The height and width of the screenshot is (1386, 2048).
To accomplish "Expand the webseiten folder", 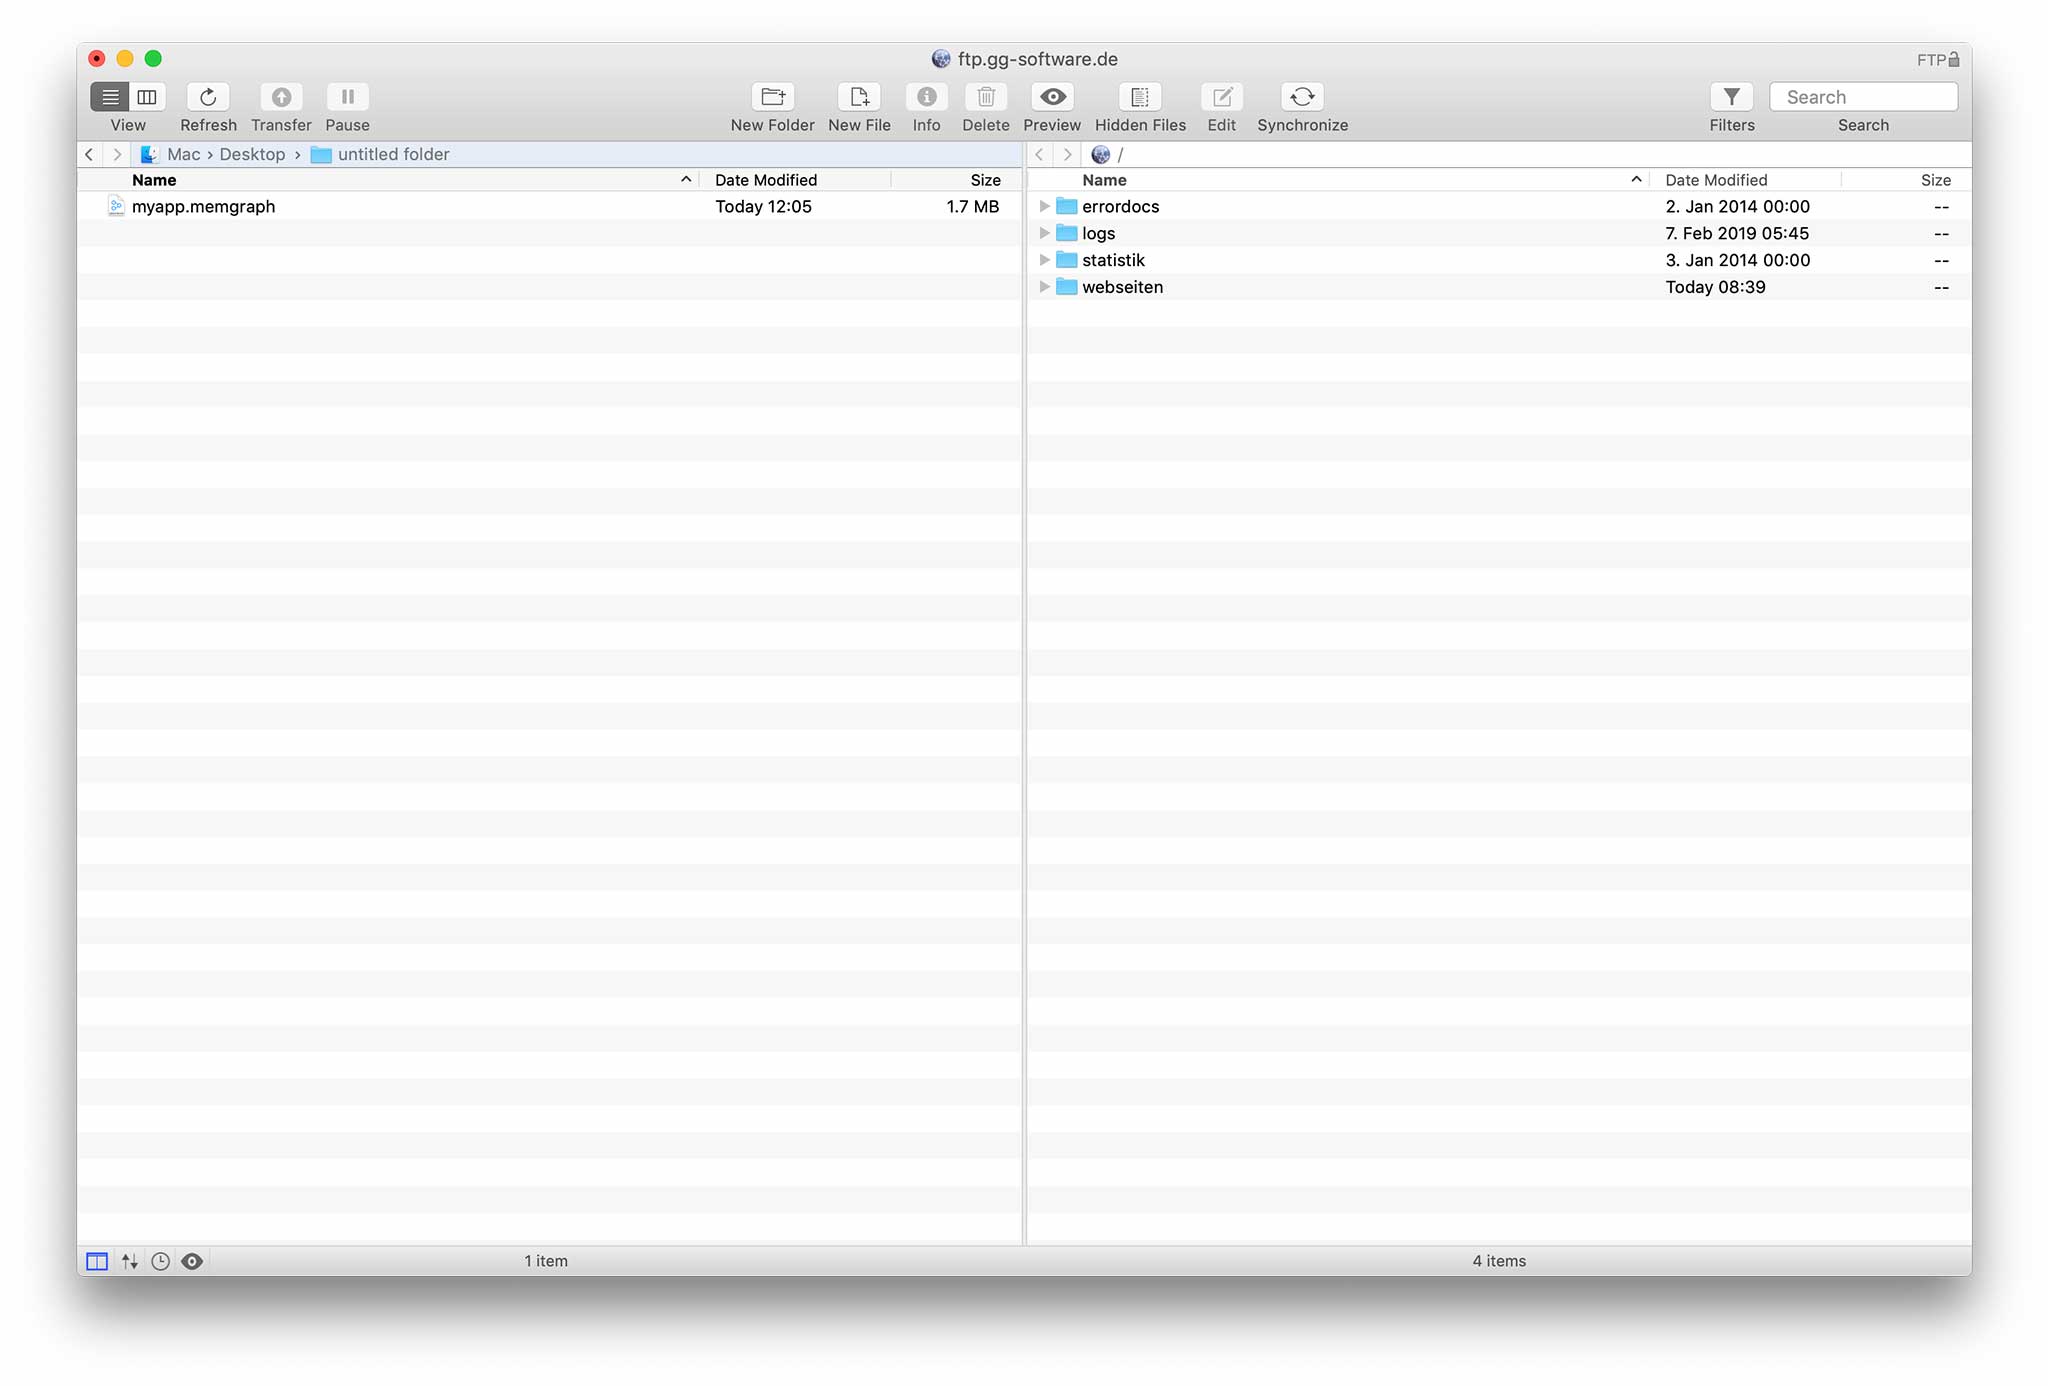I will click(1044, 287).
